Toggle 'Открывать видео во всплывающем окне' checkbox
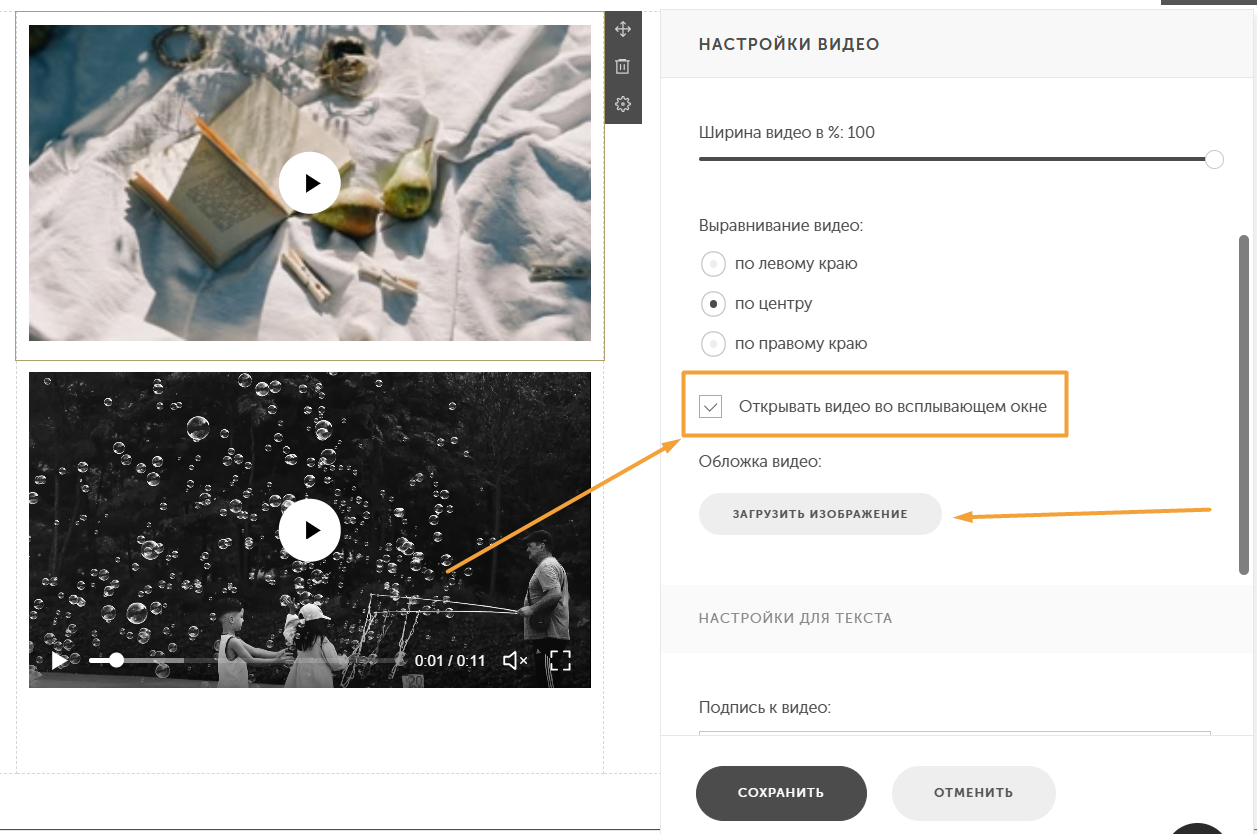Viewport: 1257px width, 834px height. coord(711,407)
